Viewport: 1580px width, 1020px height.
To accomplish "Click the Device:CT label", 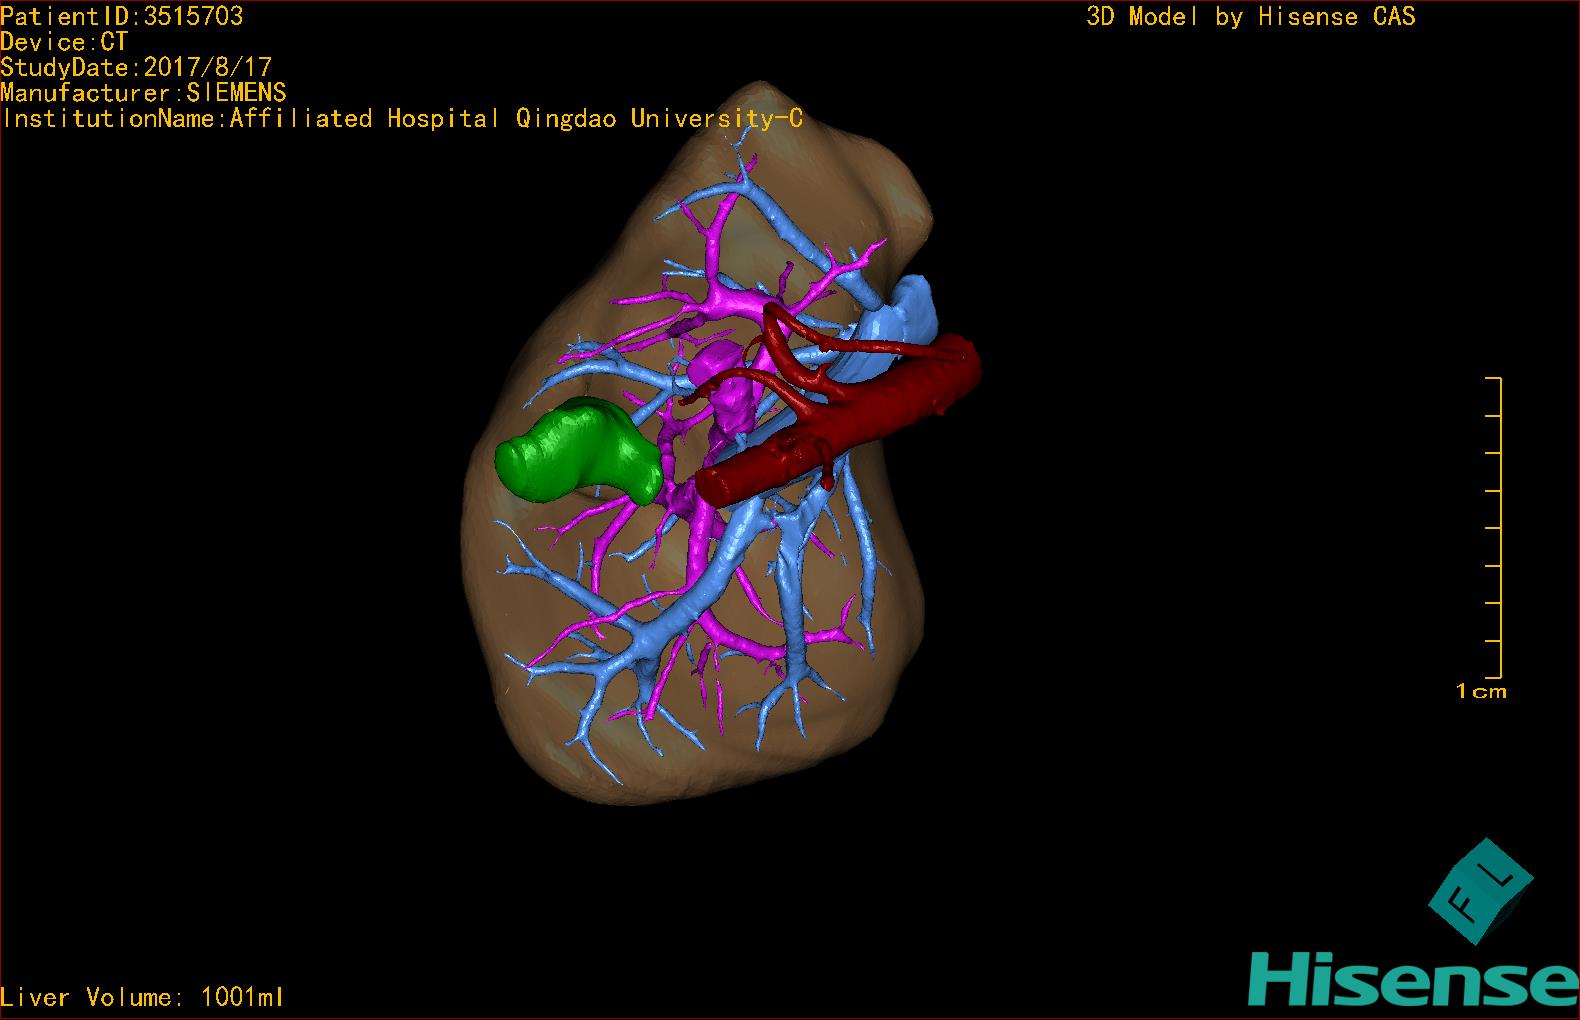I will pyautogui.click(x=64, y=42).
